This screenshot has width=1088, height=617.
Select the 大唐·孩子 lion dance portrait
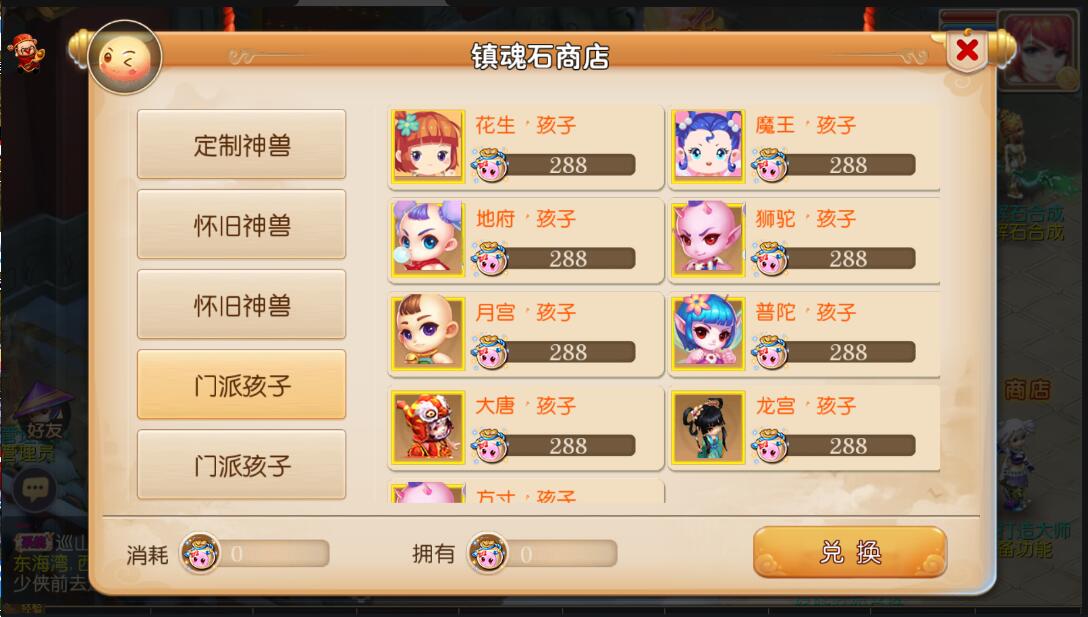(x=427, y=427)
